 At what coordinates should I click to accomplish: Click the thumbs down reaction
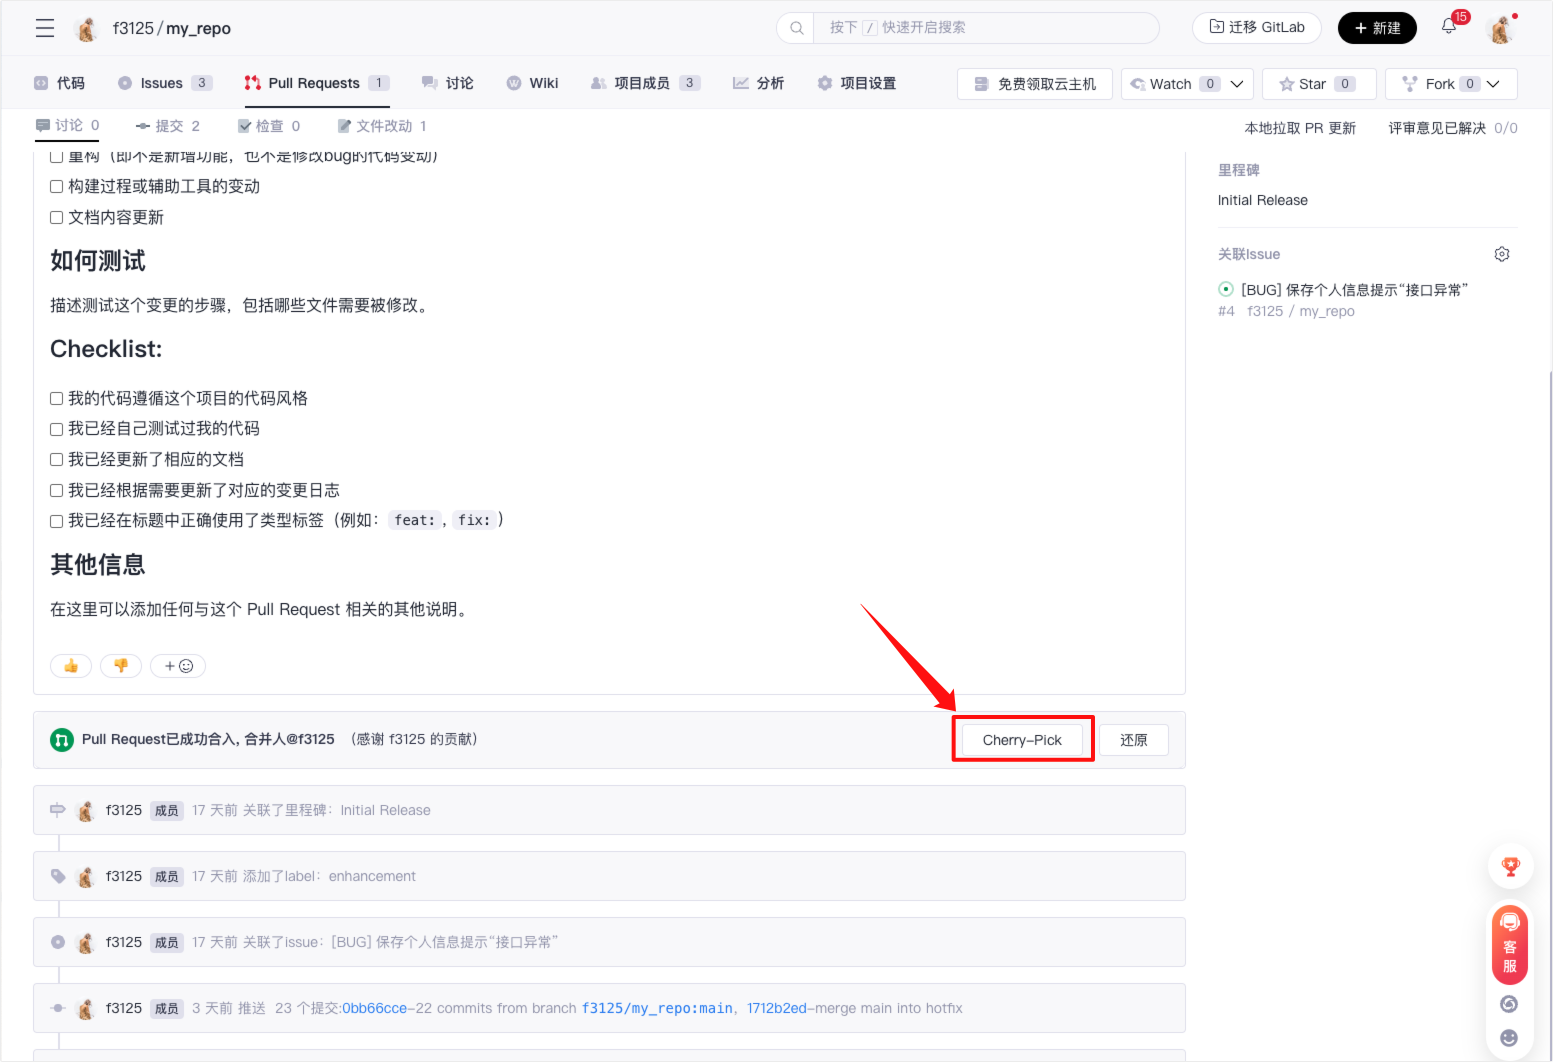click(121, 666)
